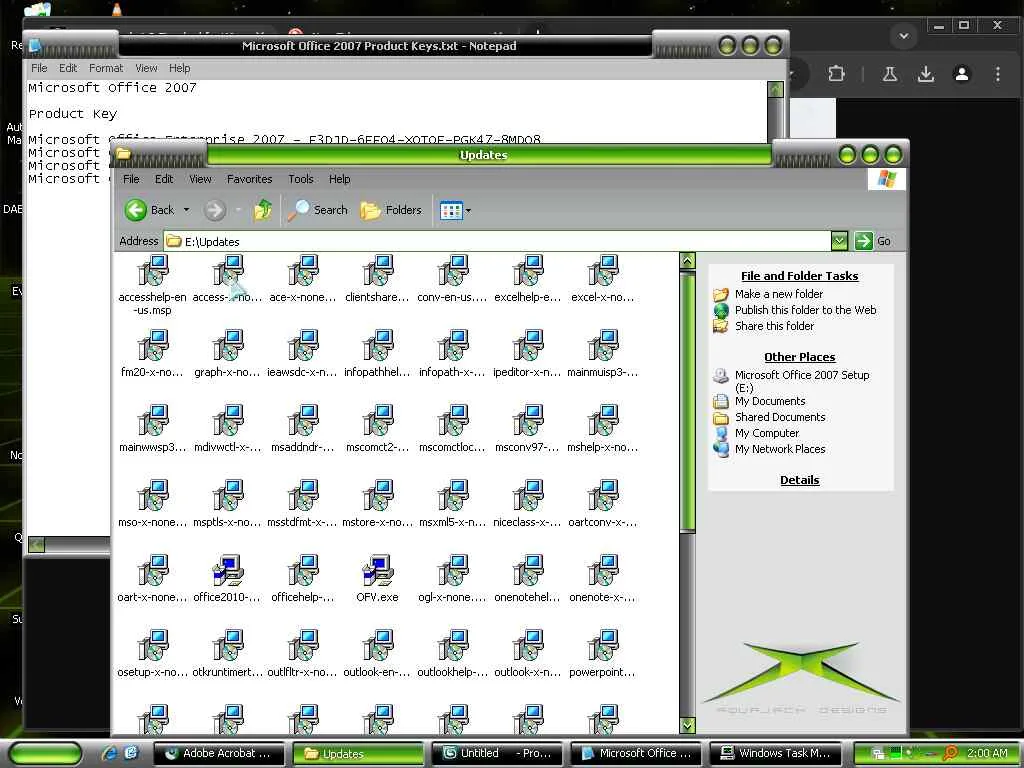Open the Favorites menu
This screenshot has height=768, width=1024.
coord(249,179)
